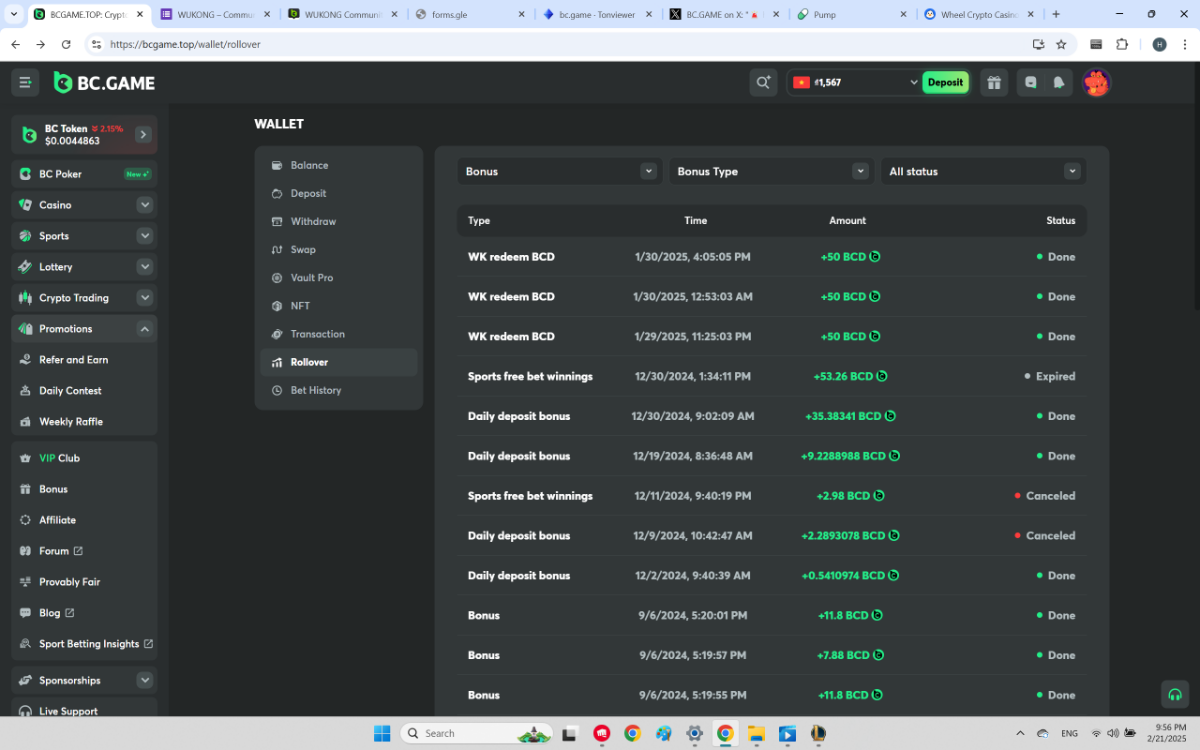Viewport: 1200px width, 750px height.
Task: Click the search magnifier icon in header
Action: pyautogui.click(x=763, y=83)
